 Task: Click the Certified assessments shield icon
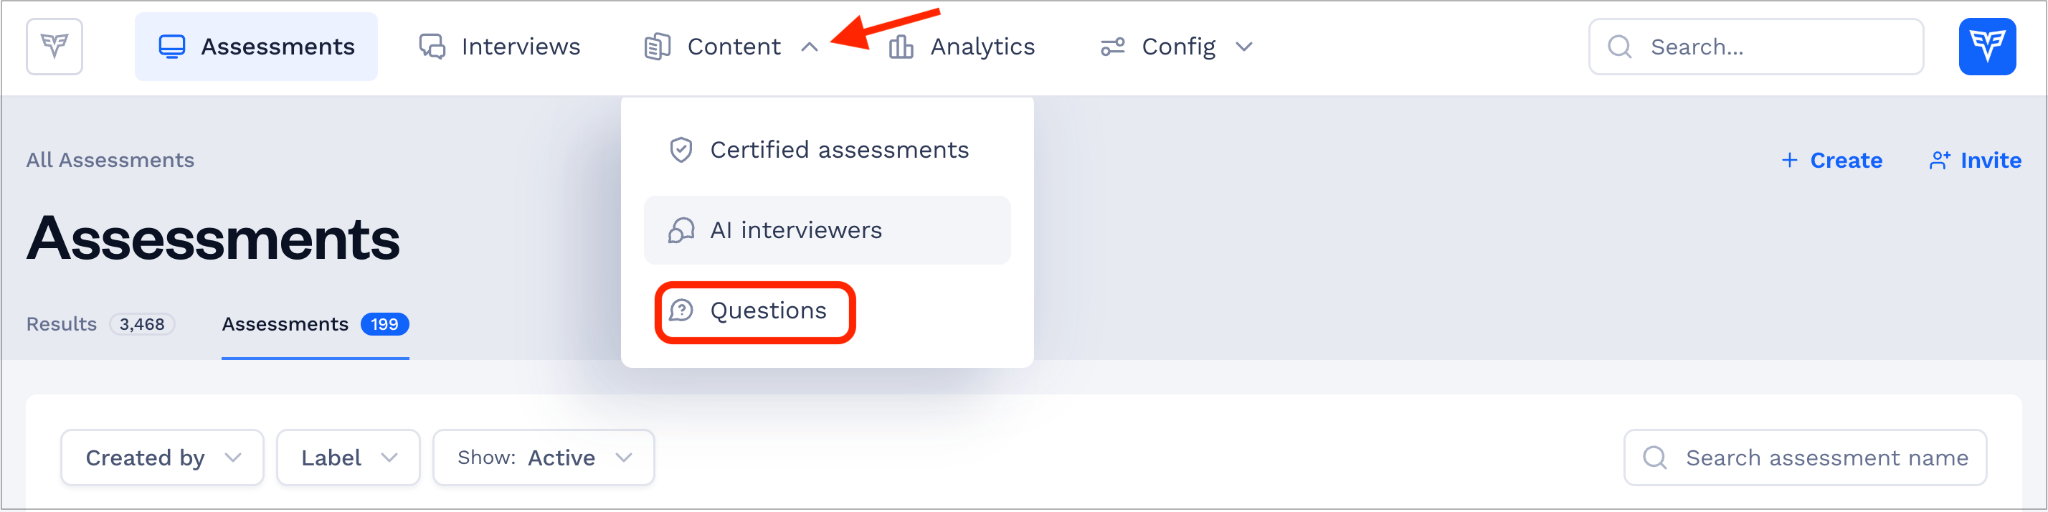pyautogui.click(x=681, y=150)
